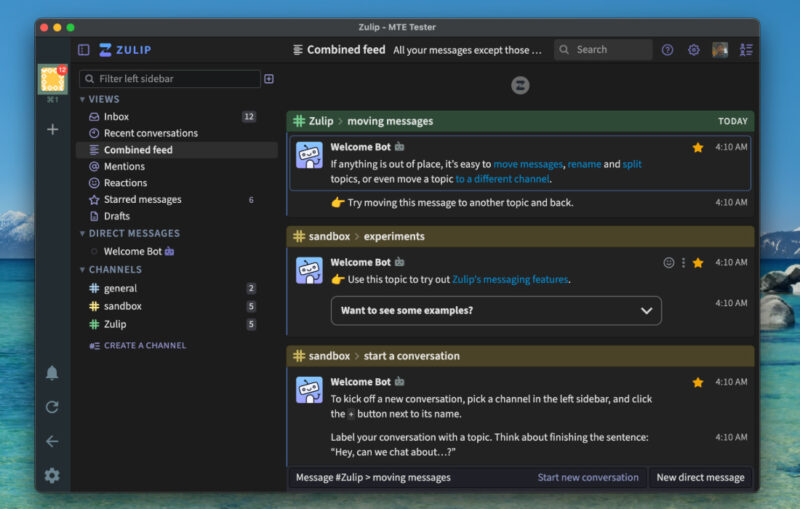The height and width of the screenshot is (509, 800).
Task: Follow the to a different channel link
Action: click(503, 179)
